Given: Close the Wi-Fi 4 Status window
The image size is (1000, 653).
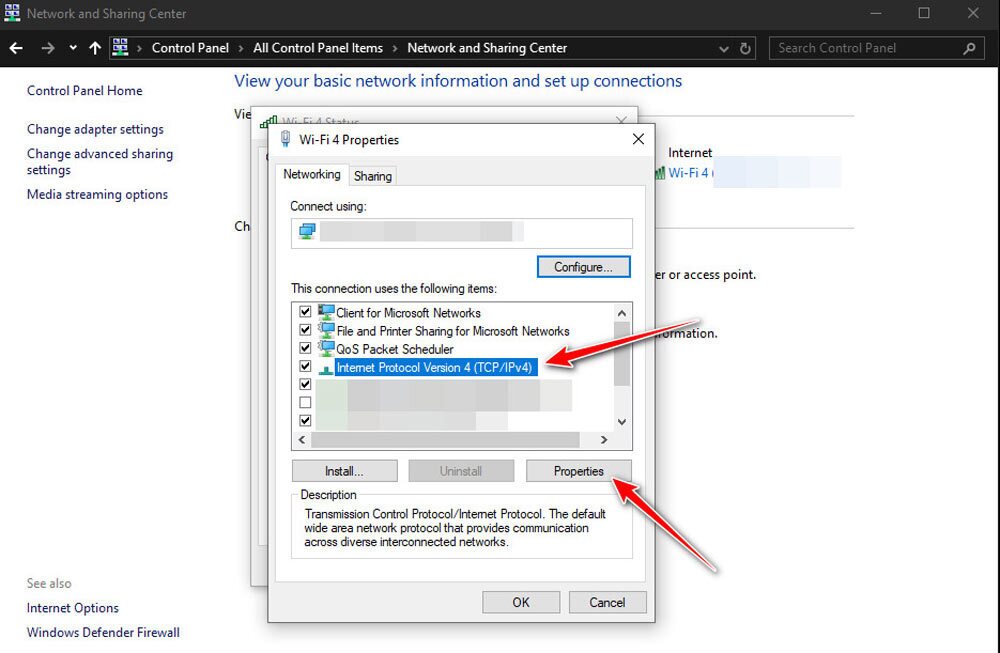Looking at the screenshot, I should point(621,119).
